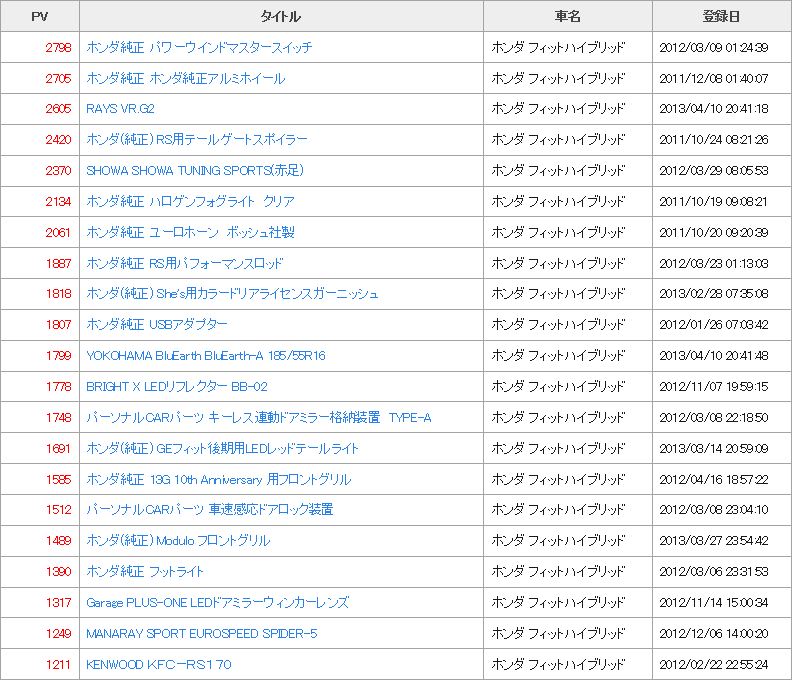Select date 2011/10/19 09:08:21
Image resolution: width=792 pixels, height=680 pixels.
714,202
